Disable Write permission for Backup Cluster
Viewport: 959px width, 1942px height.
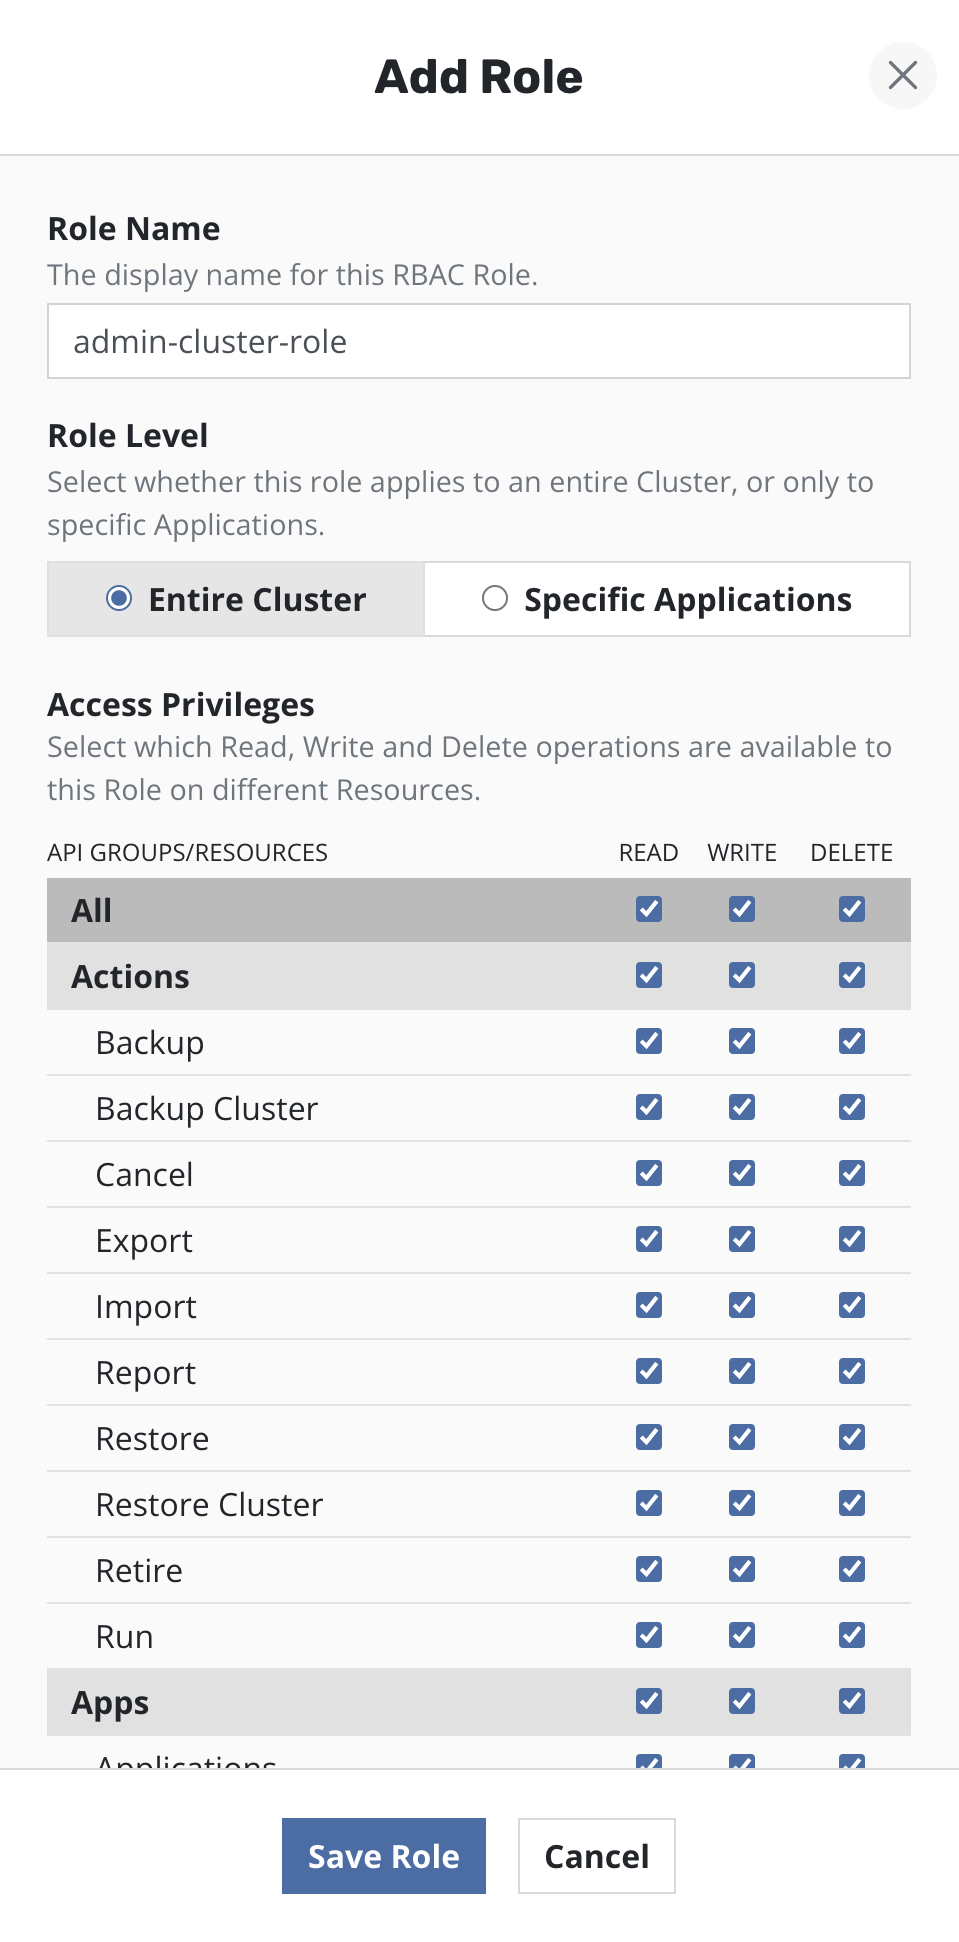coord(742,1107)
